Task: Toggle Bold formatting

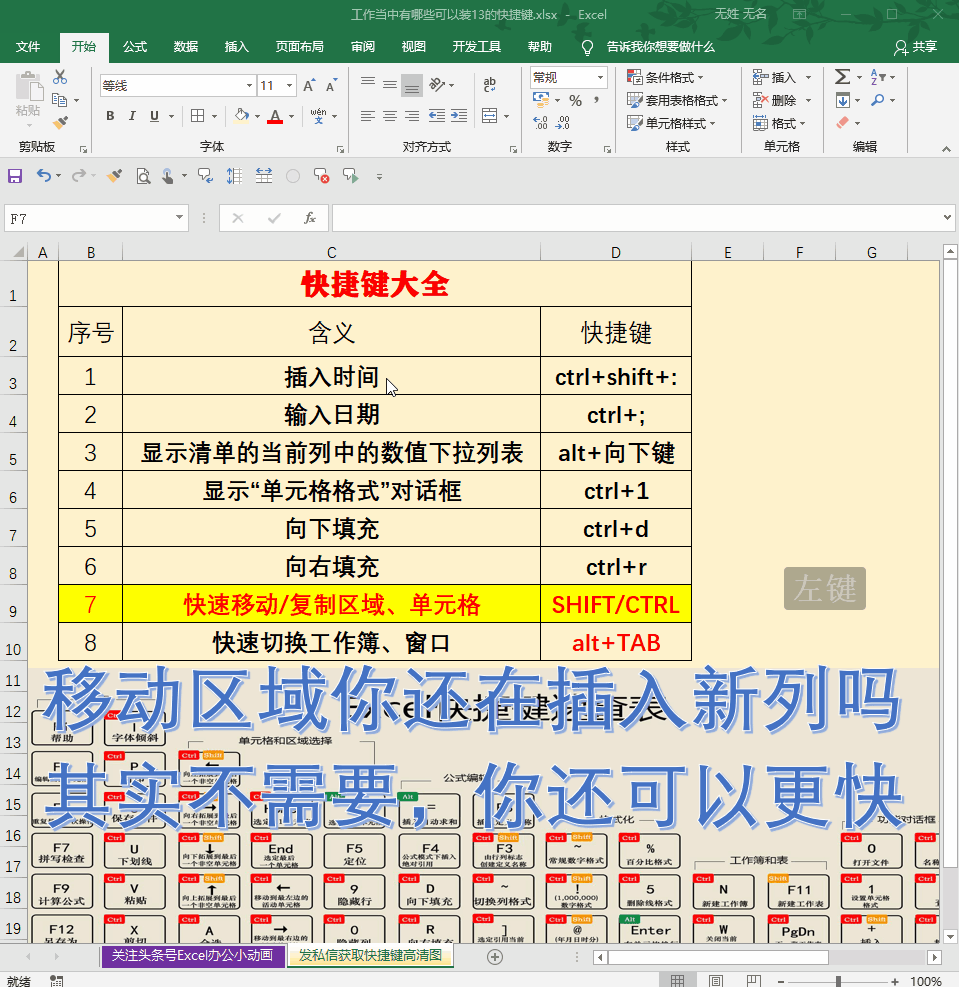Action: pyautogui.click(x=110, y=116)
